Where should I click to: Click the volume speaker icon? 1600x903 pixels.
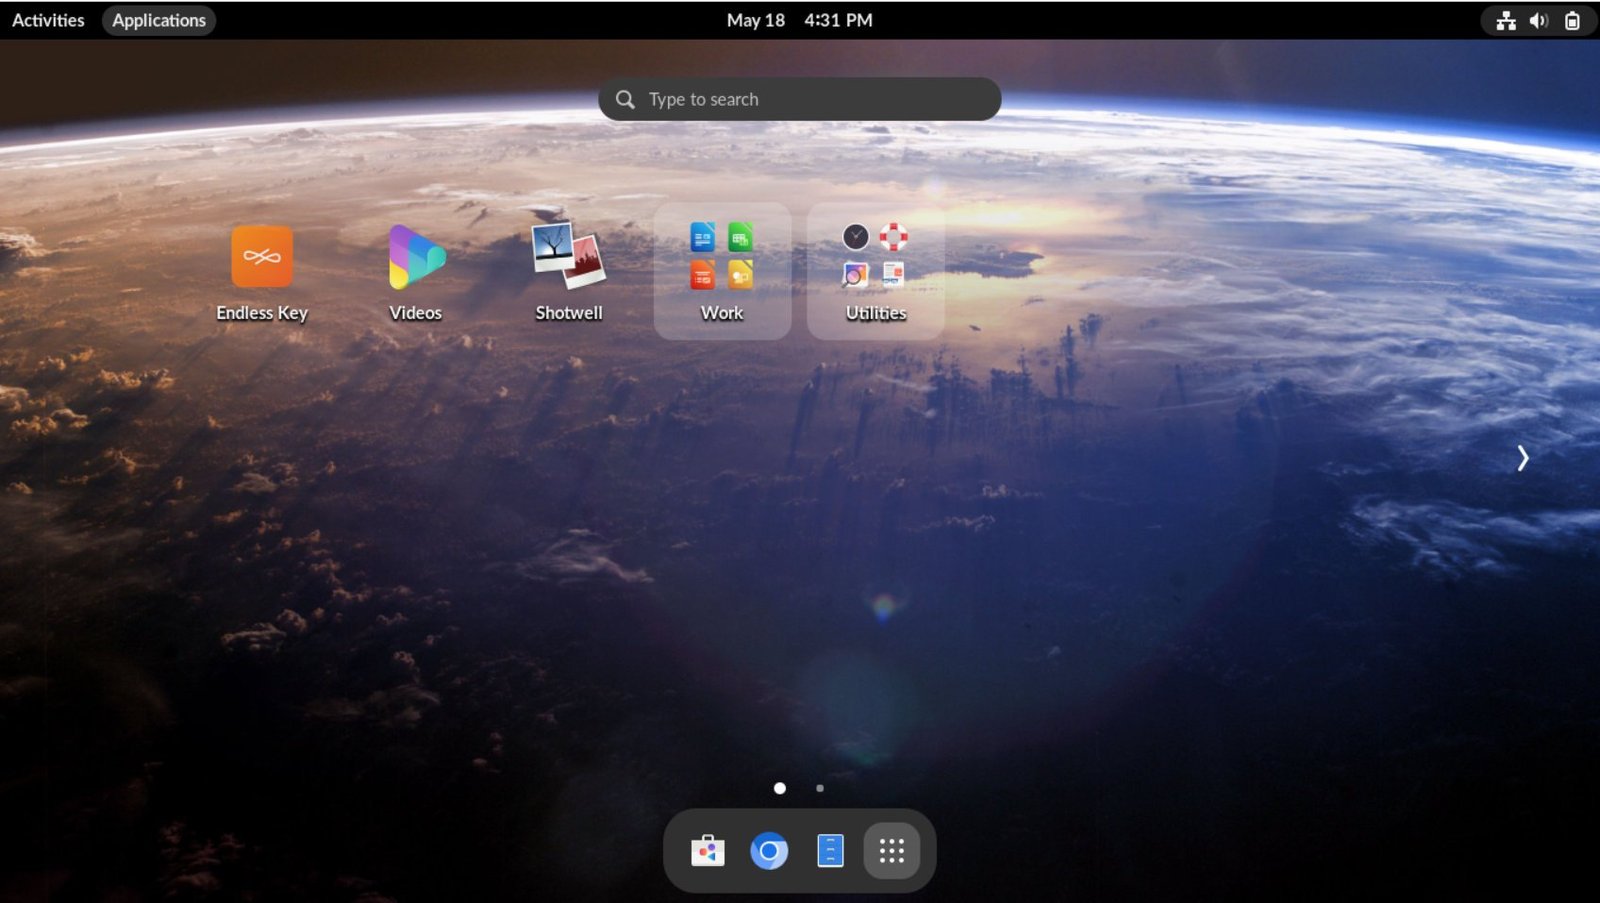pyautogui.click(x=1539, y=20)
